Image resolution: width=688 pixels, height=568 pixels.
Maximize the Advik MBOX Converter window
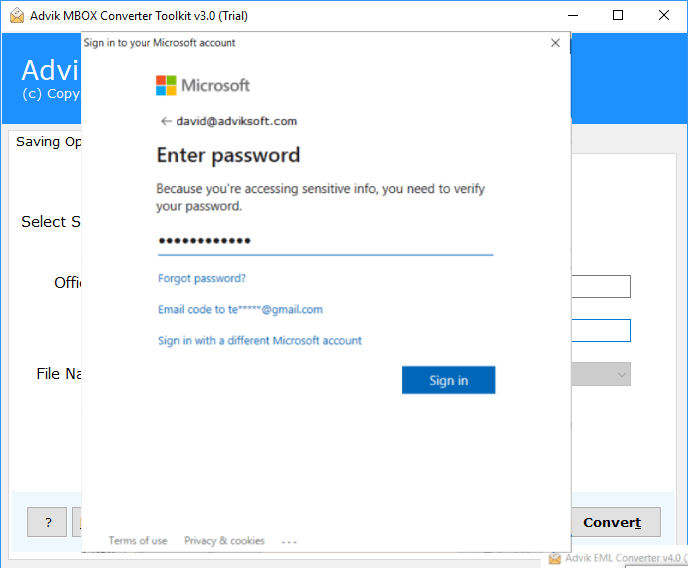pos(618,15)
